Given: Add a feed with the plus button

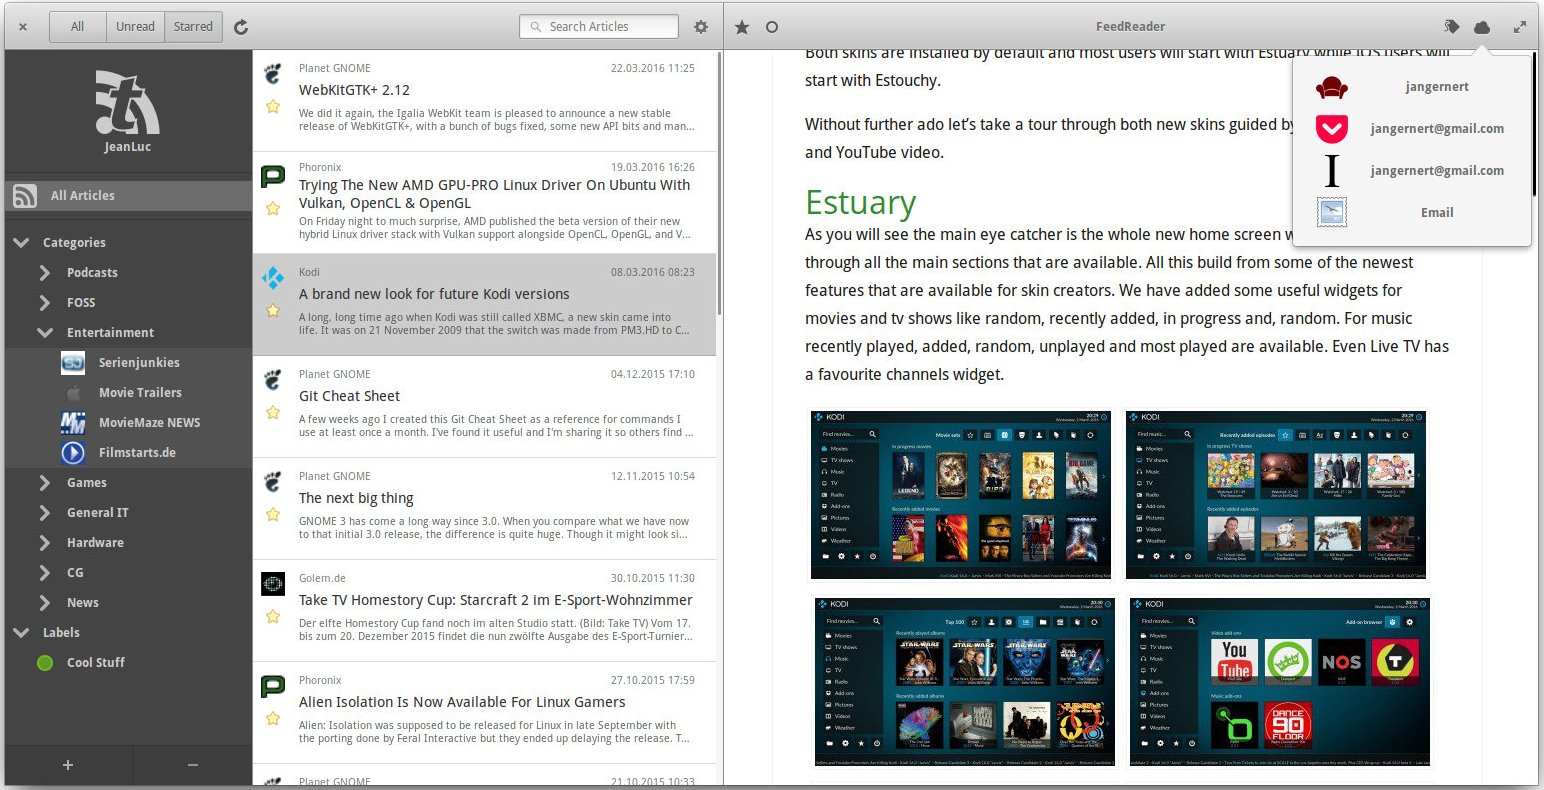Looking at the screenshot, I should [68, 765].
